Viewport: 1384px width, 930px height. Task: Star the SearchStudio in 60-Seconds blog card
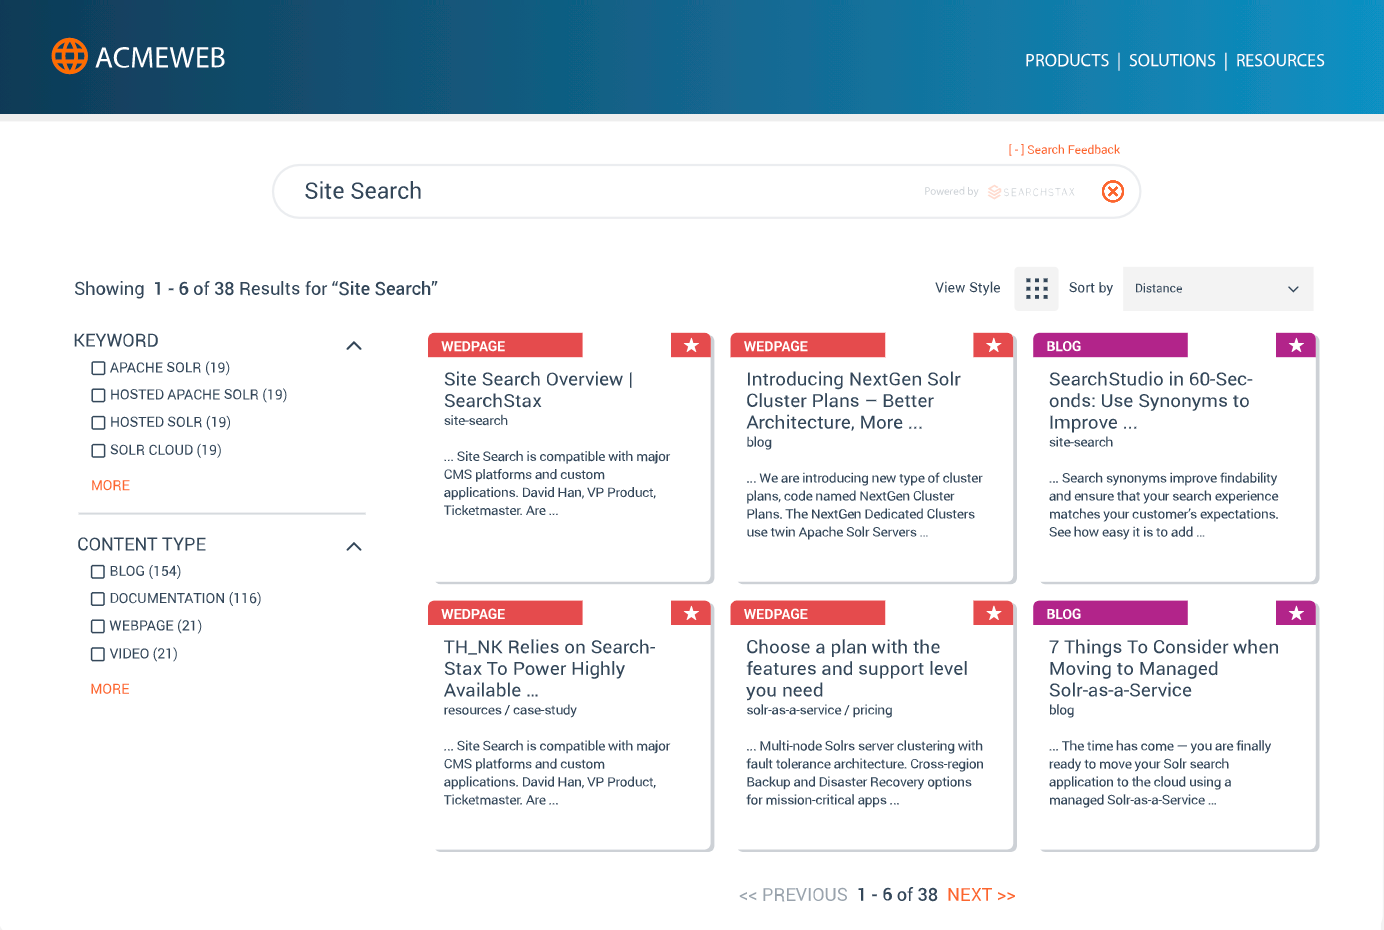[x=1295, y=344]
